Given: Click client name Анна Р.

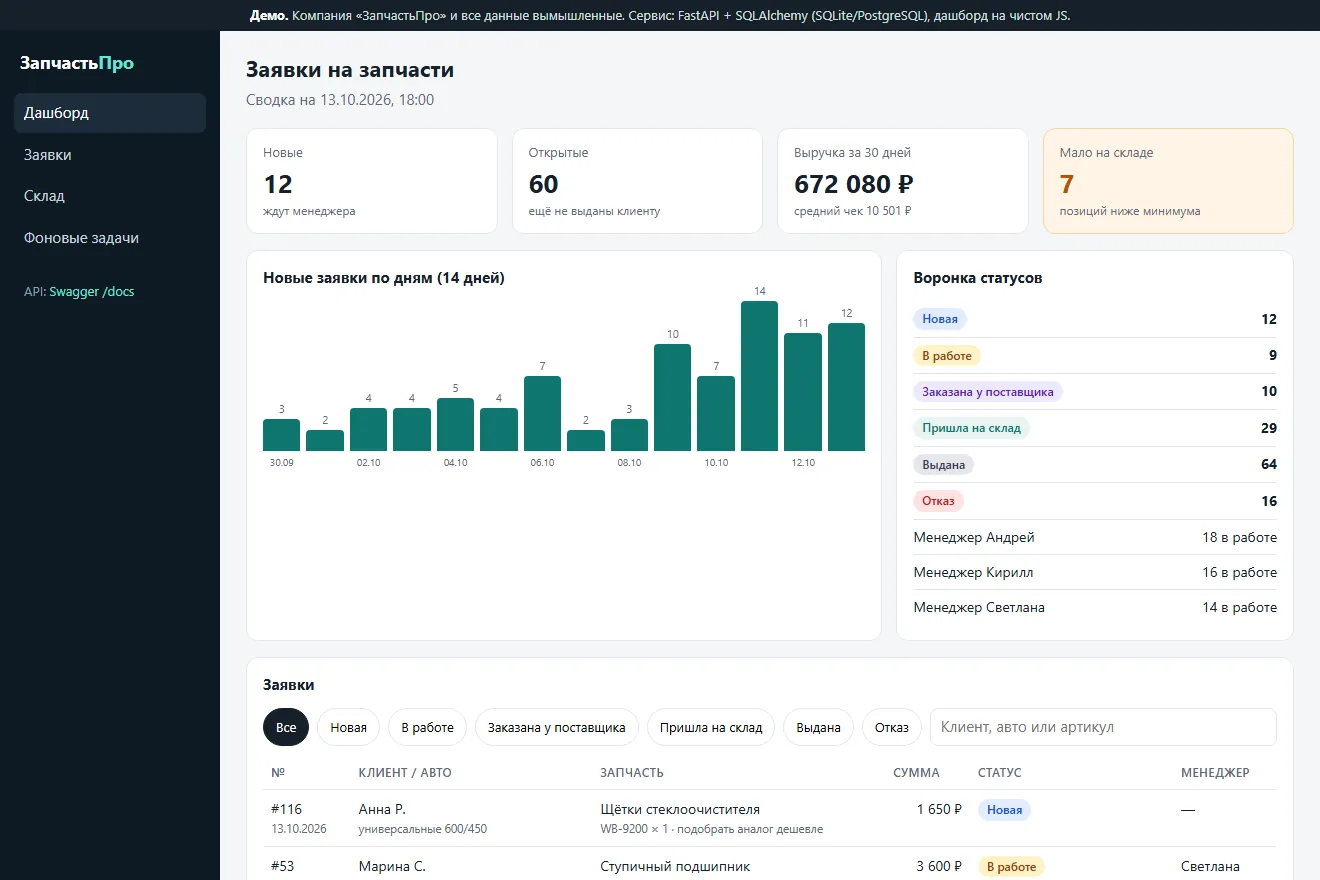Looking at the screenshot, I should tap(382, 809).
